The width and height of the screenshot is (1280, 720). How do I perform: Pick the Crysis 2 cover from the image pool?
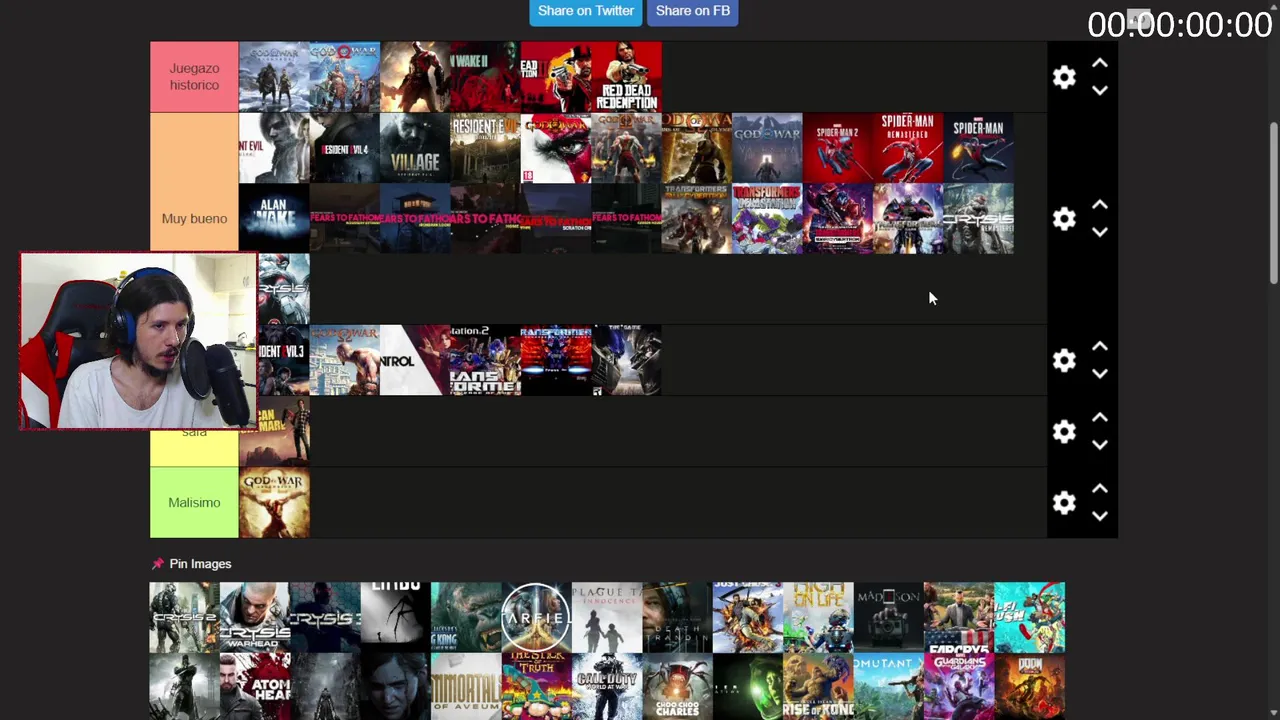coord(184,617)
